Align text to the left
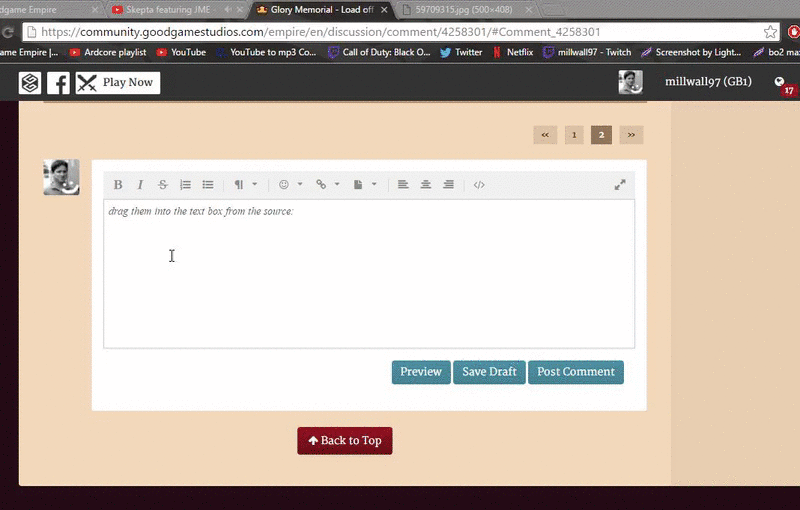The width and height of the screenshot is (800, 510). [403, 185]
